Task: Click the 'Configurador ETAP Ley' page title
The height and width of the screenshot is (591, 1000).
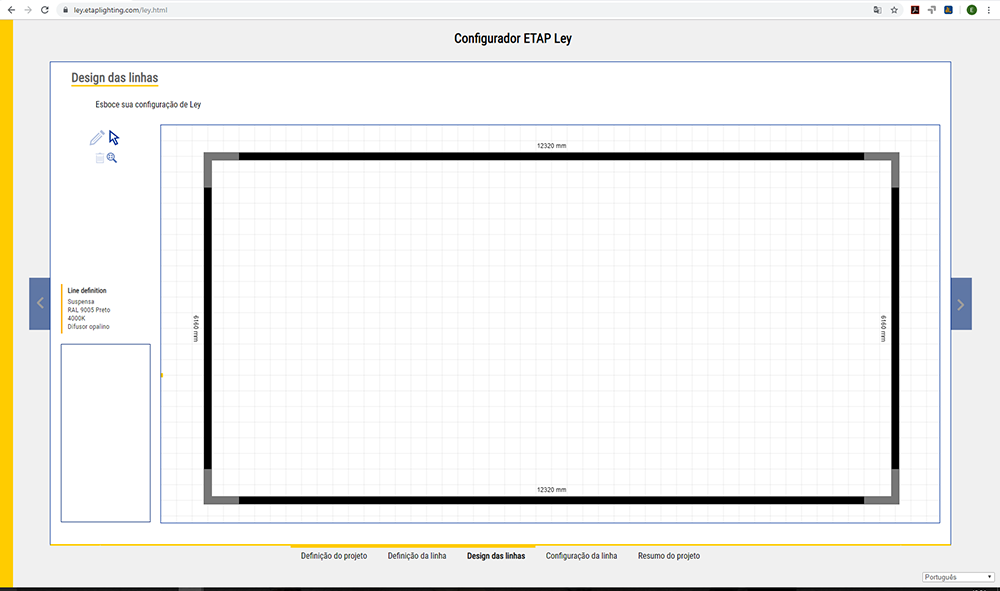Action: tap(513, 38)
